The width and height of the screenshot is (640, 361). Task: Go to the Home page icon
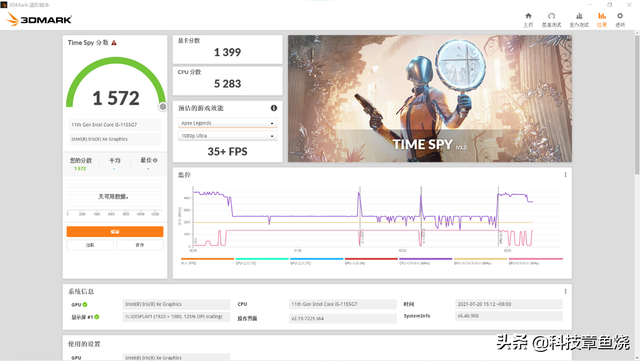[528, 19]
